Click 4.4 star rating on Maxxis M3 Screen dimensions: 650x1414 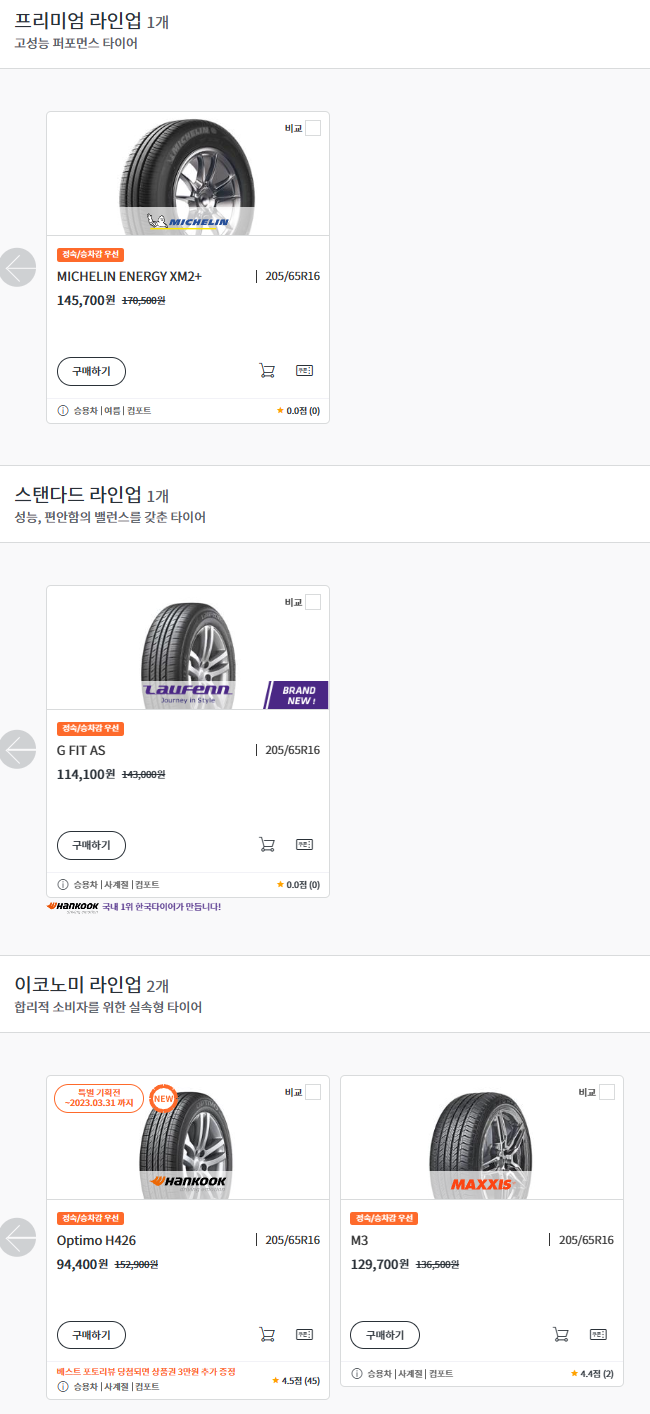point(592,1374)
